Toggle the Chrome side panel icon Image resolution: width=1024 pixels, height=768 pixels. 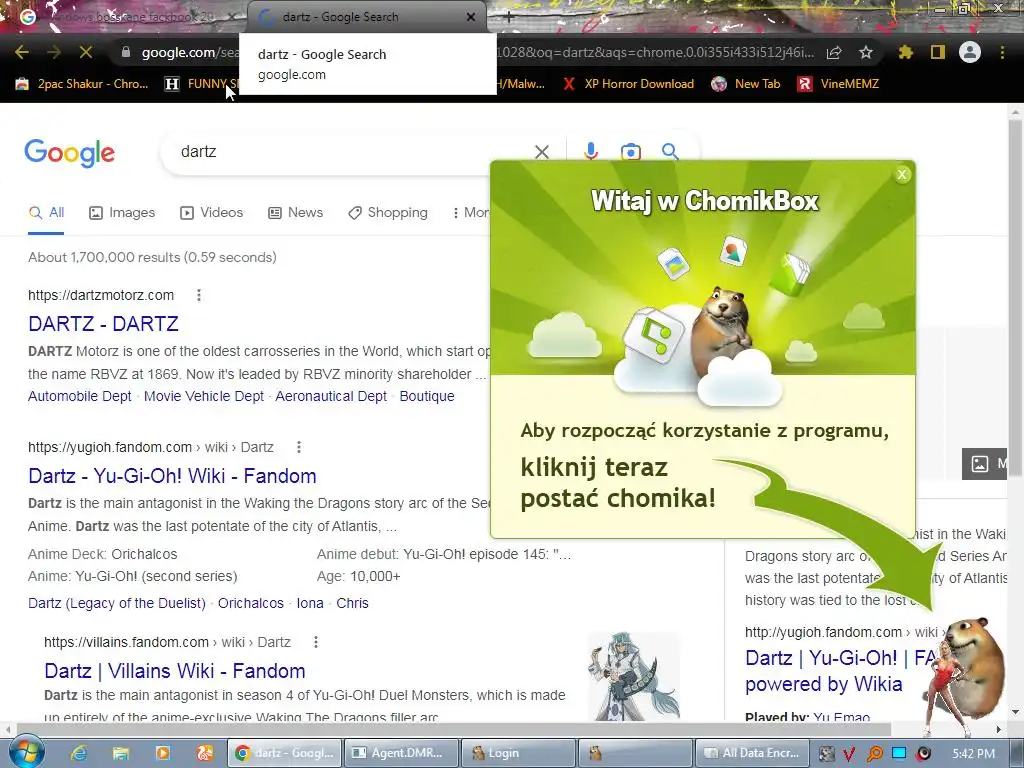pyautogui.click(x=938, y=52)
